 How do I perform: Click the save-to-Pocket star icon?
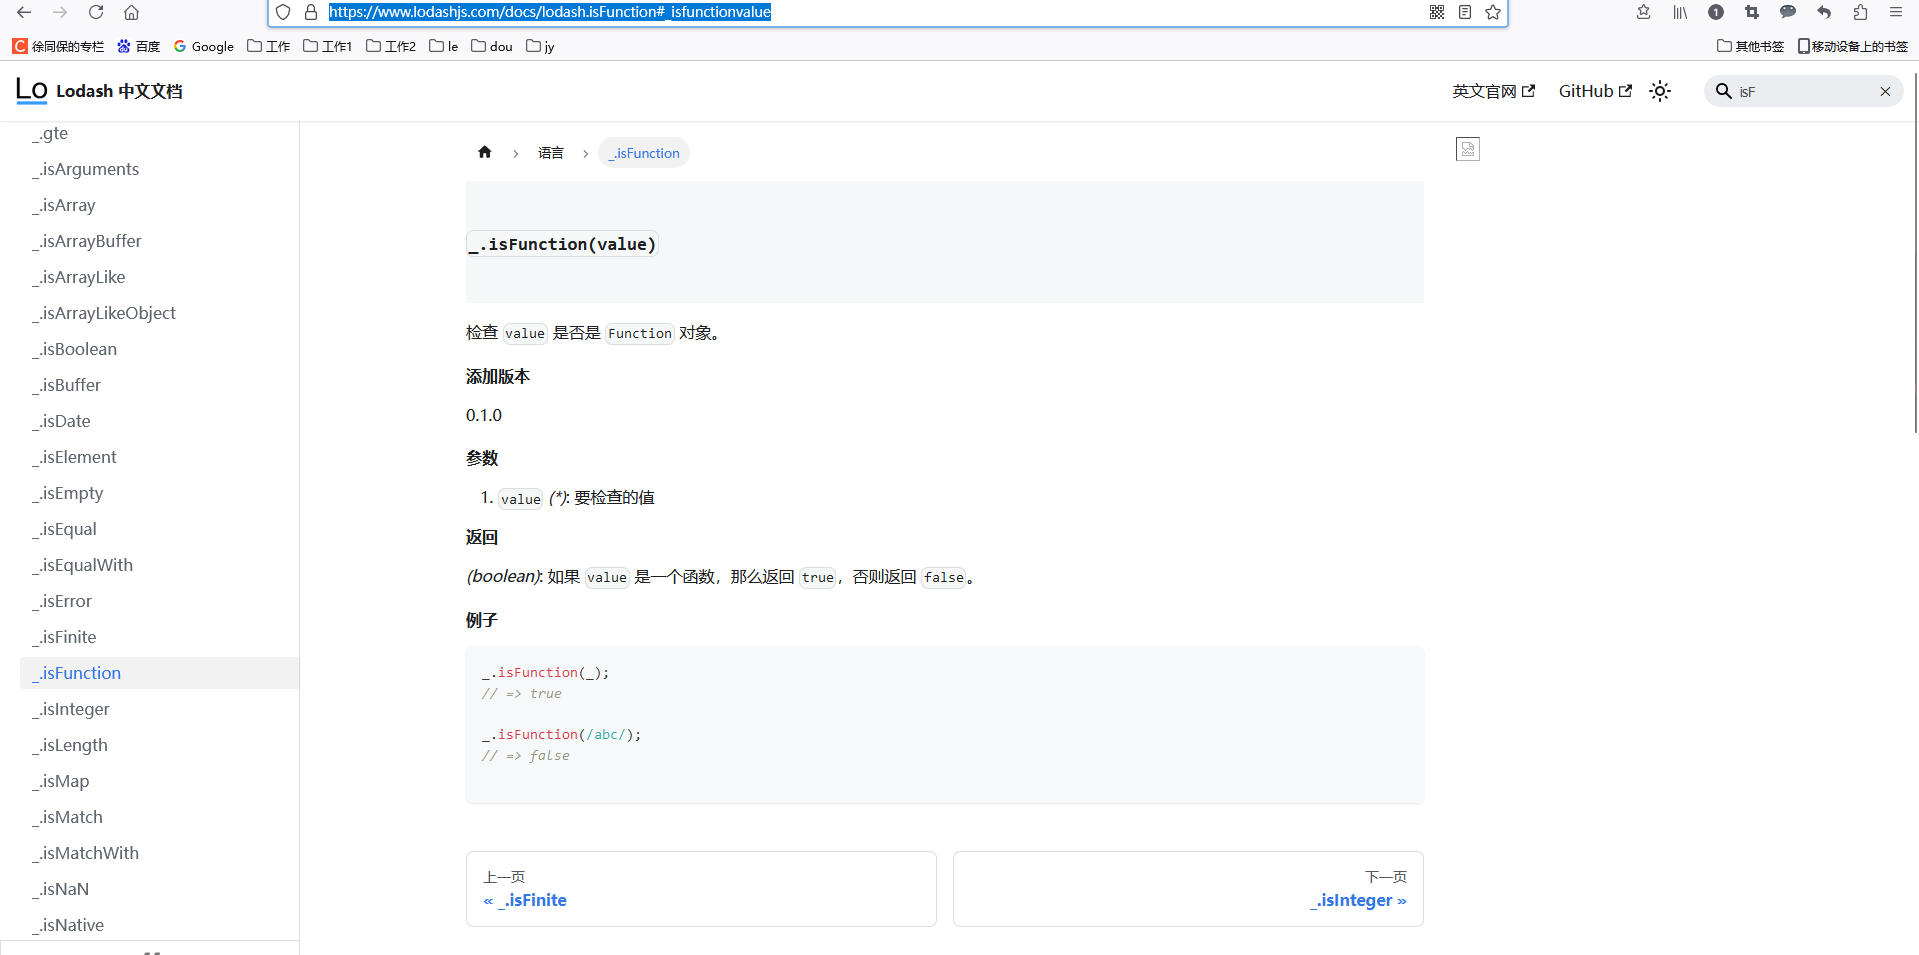point(1642,12)
